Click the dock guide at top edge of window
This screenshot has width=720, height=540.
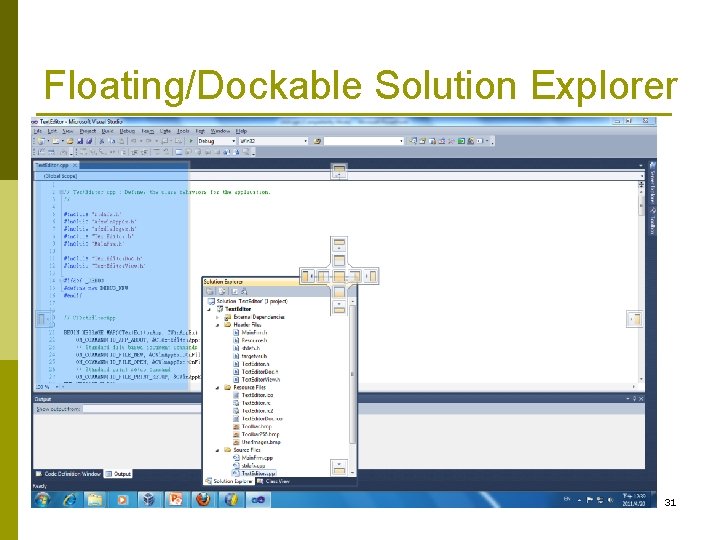click(x=339, y=171)
